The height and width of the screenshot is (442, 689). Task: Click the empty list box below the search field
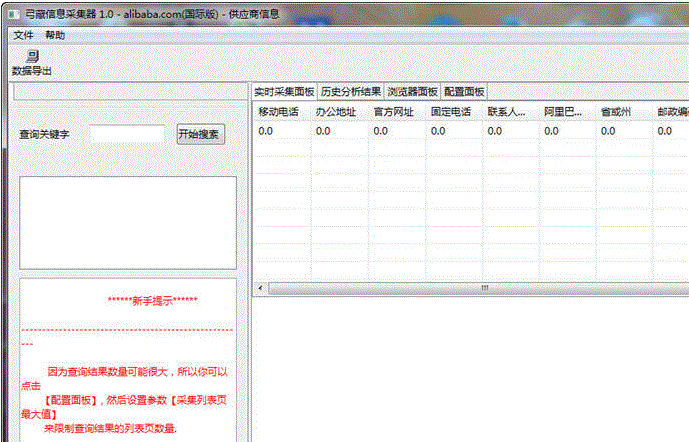click(128, 223)
